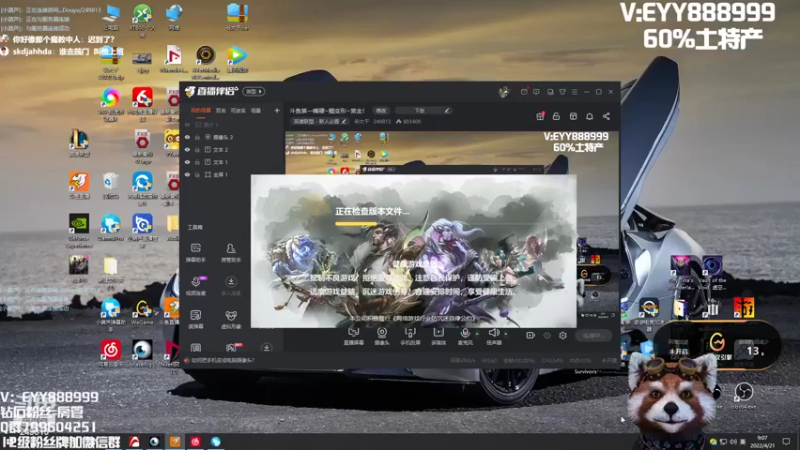
Task: Select the 摄像头 2 source row
Action: click(232, 137)
